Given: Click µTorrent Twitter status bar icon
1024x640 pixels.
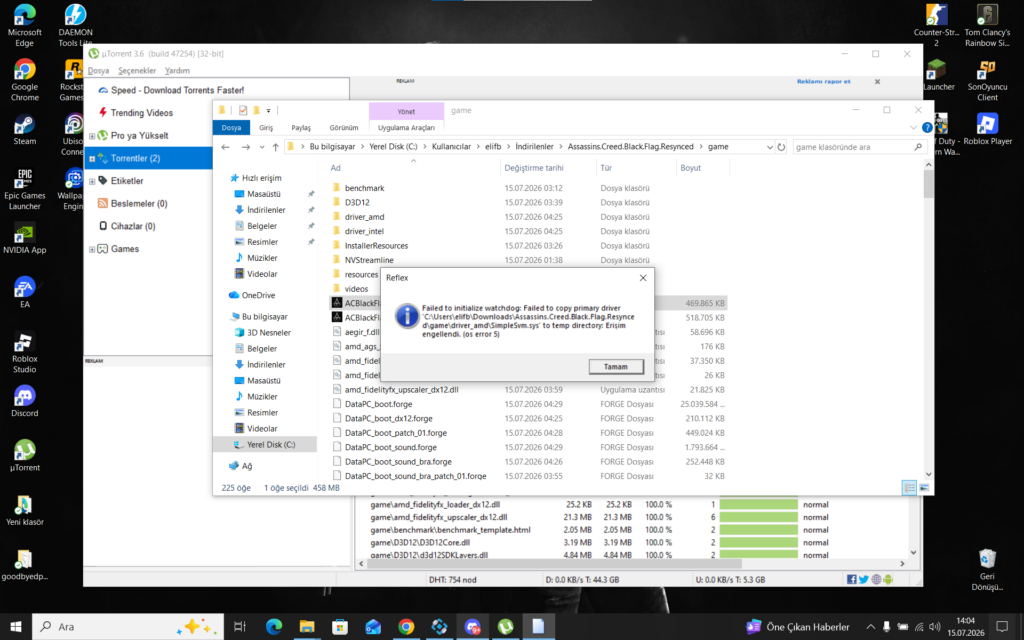Looking at the screenshot, I should coord(863,579).
